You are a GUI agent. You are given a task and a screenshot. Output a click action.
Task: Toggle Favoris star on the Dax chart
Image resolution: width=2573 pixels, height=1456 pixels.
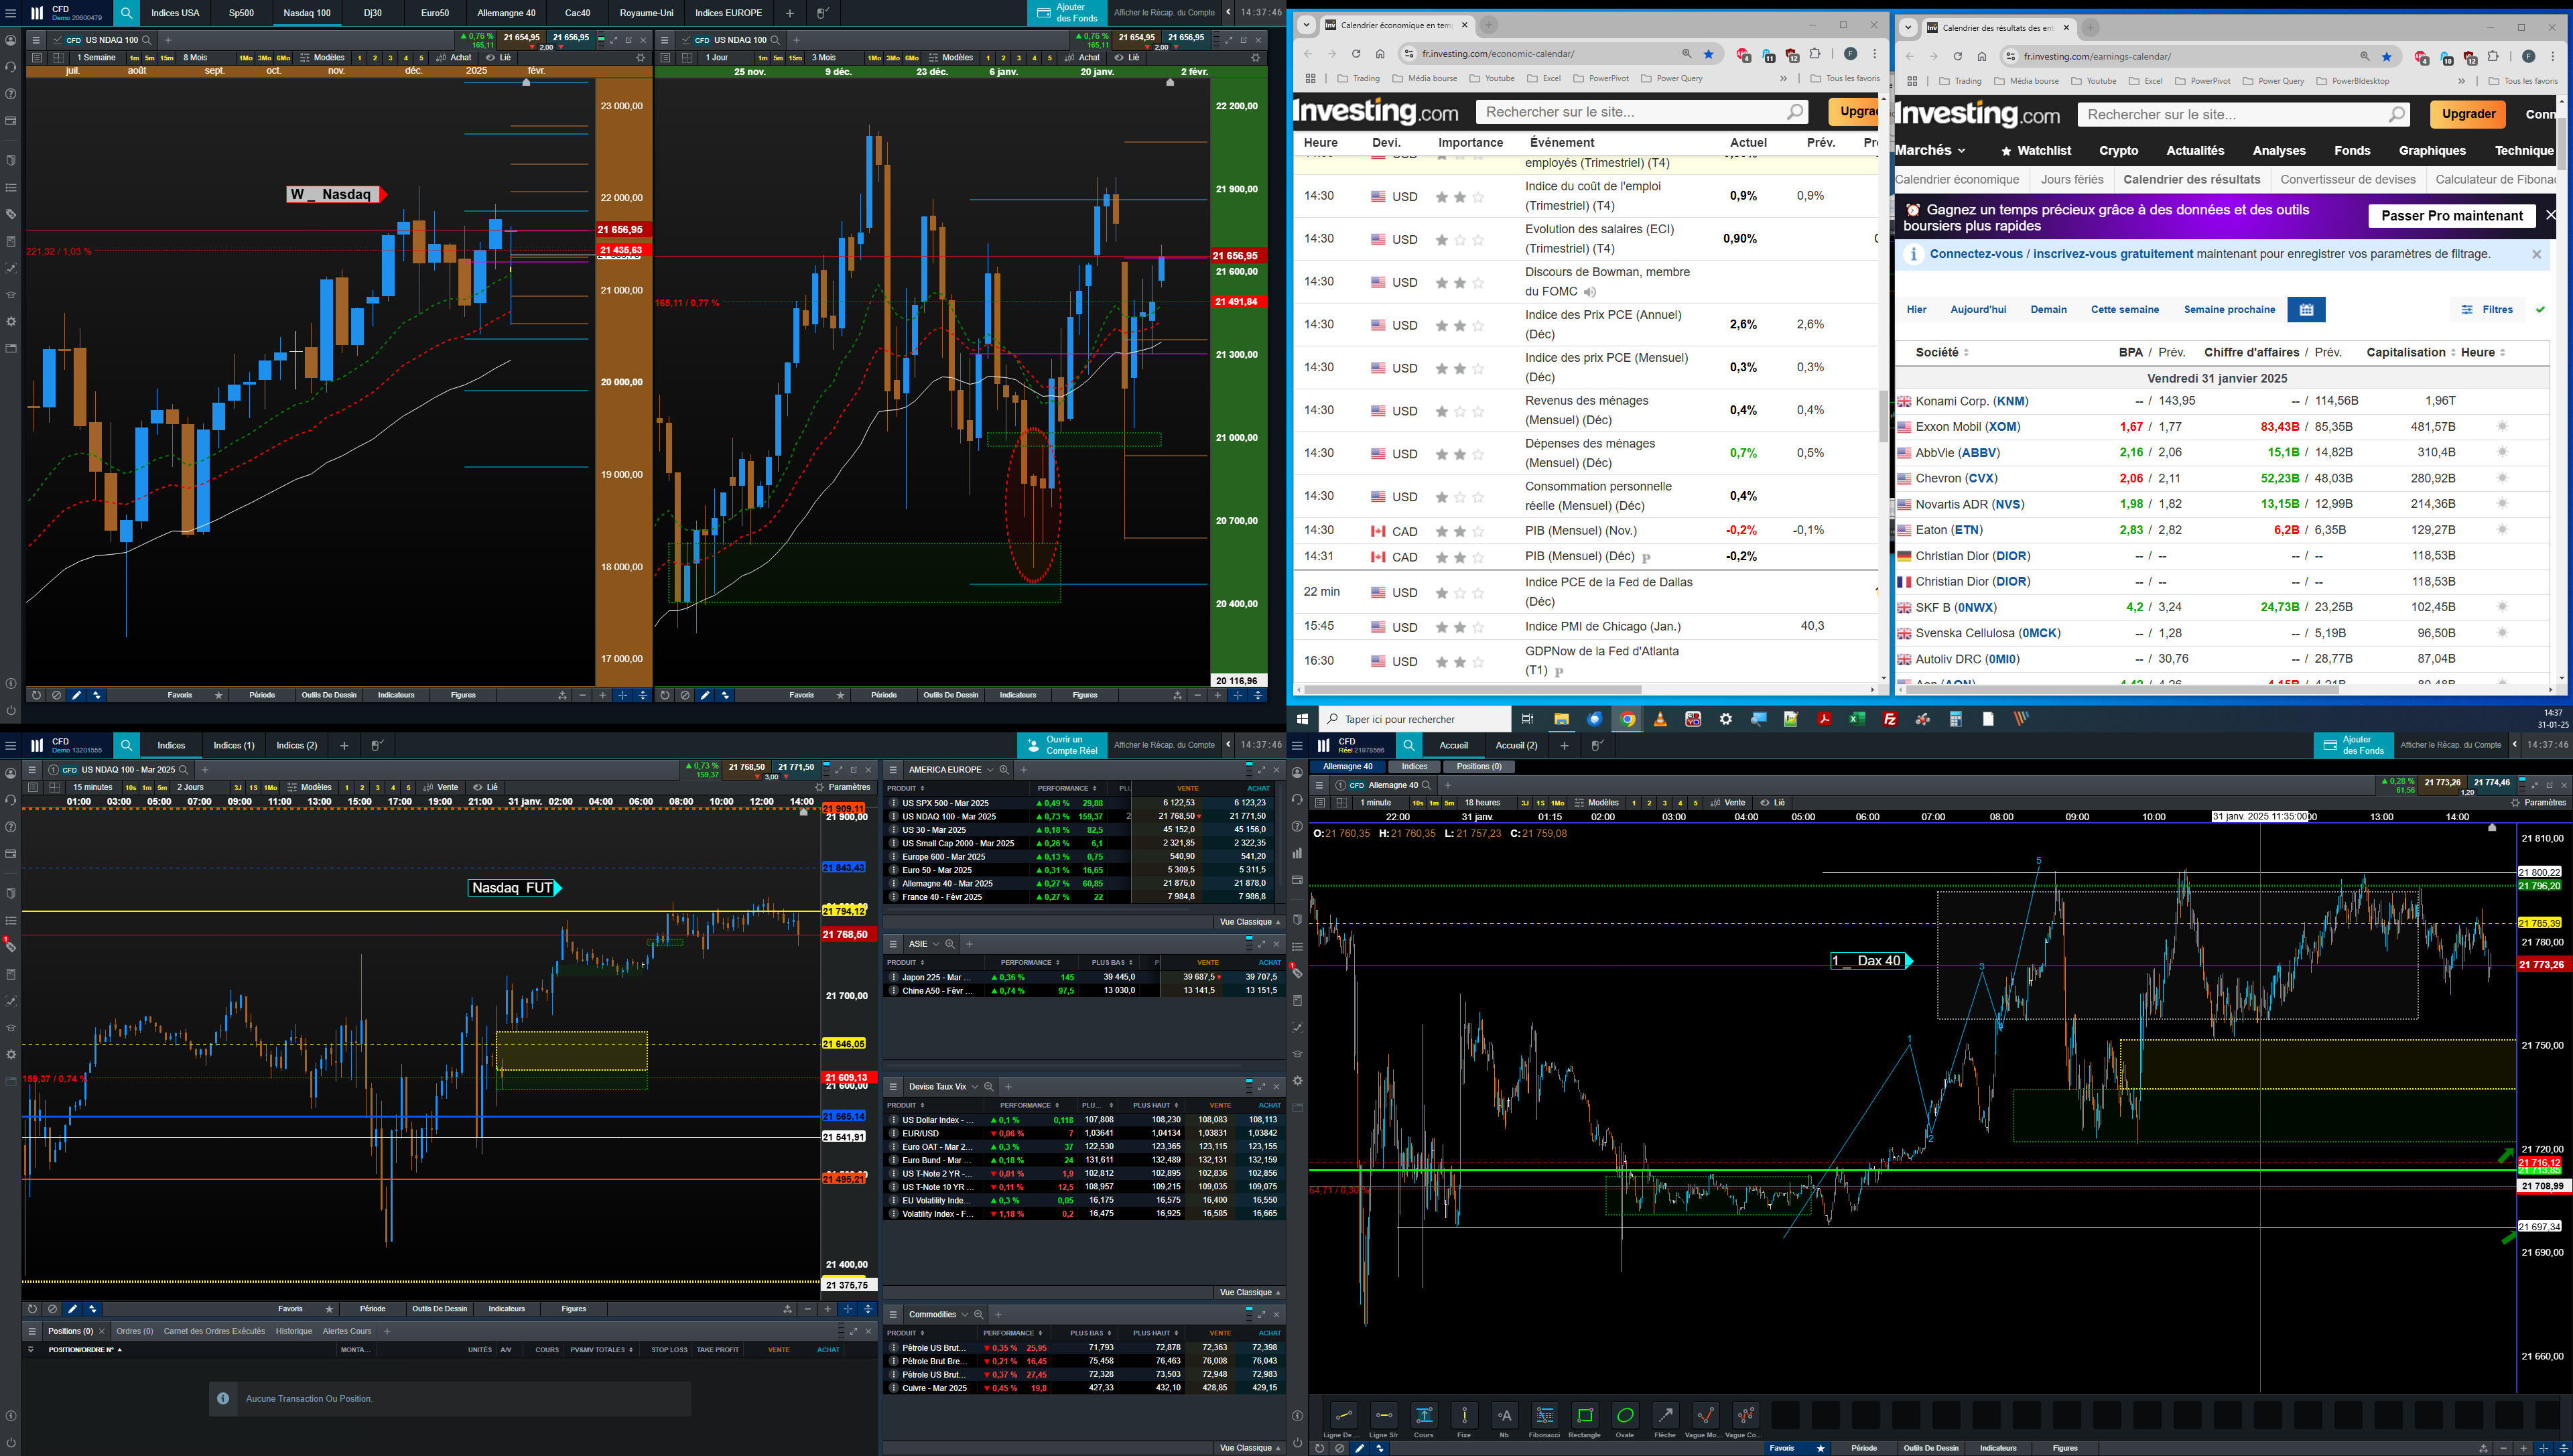coord(1820,1448)
